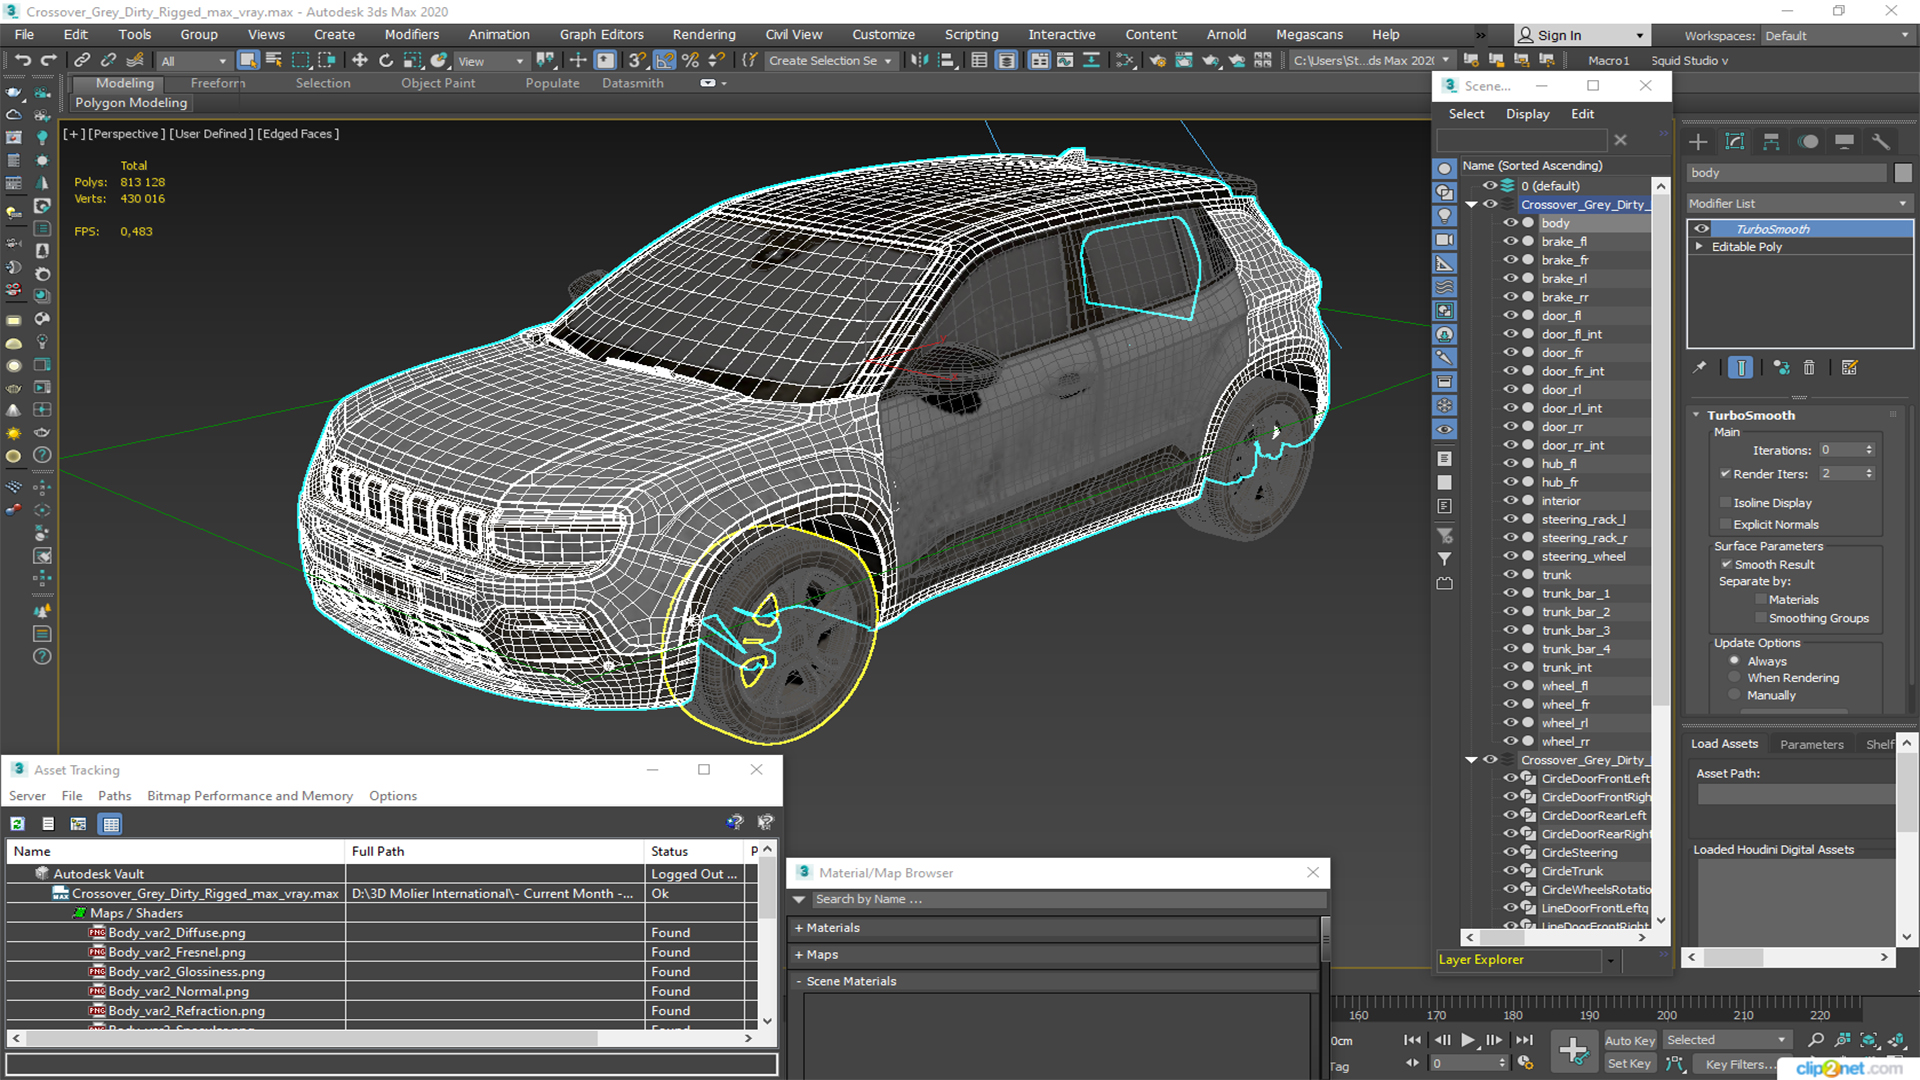The height and width of the screenshot is (1080, 1920).
Task: Click the Undo arrow in the main toolbar
Action: point(22,61)
